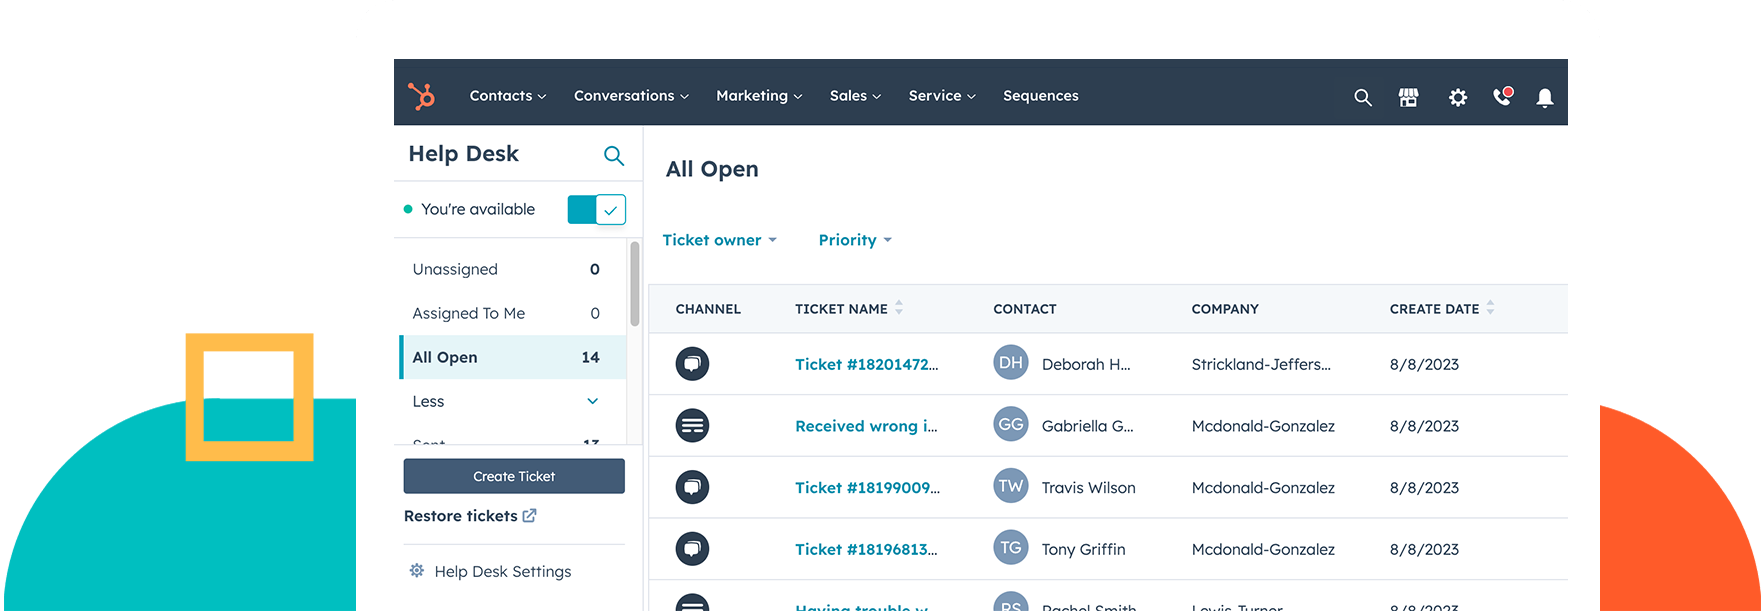Image resolution: width=1764 pixels, height=611 pixels.
Task: Sort by Create Date column arrows
Action: click(1490, 308)
